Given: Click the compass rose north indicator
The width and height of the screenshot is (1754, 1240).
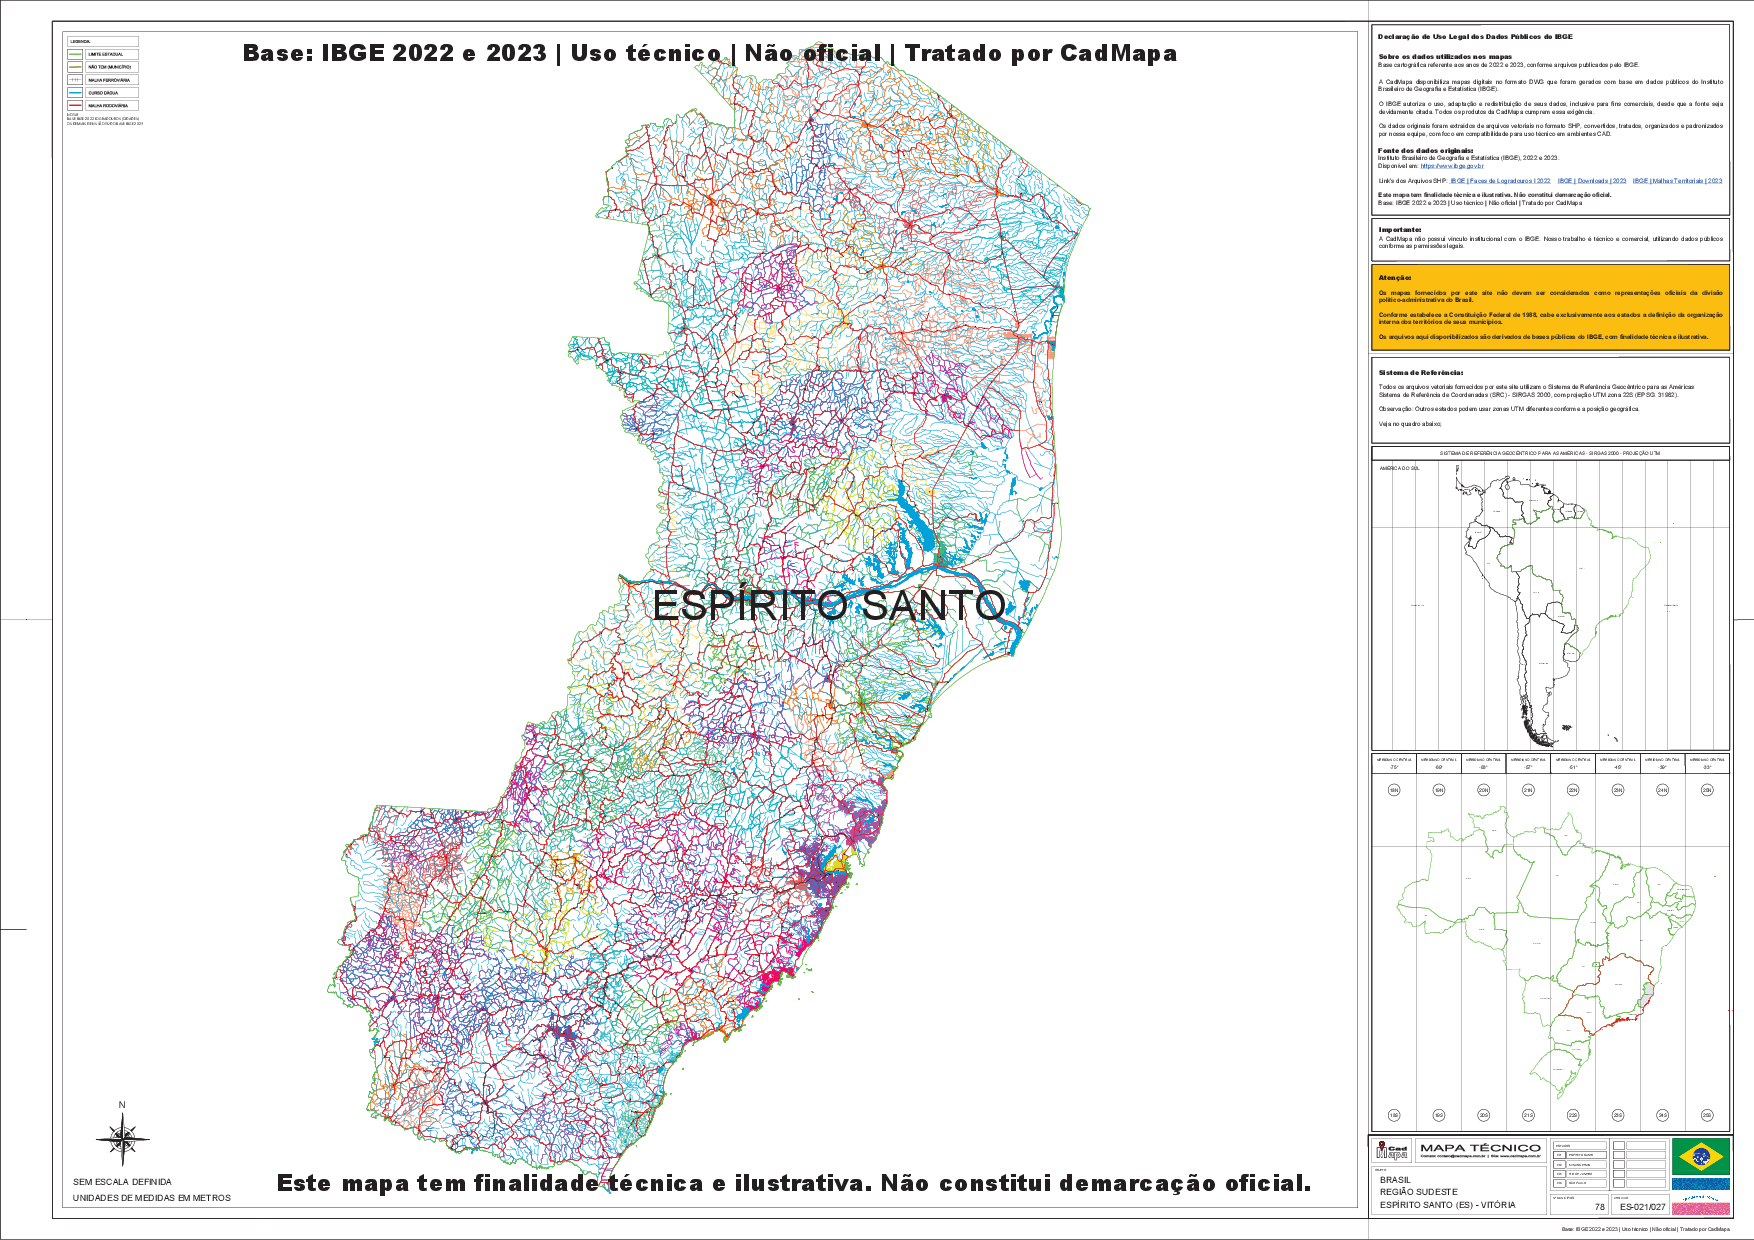Looking at the screenshot, I should [x=122, y=1138].
